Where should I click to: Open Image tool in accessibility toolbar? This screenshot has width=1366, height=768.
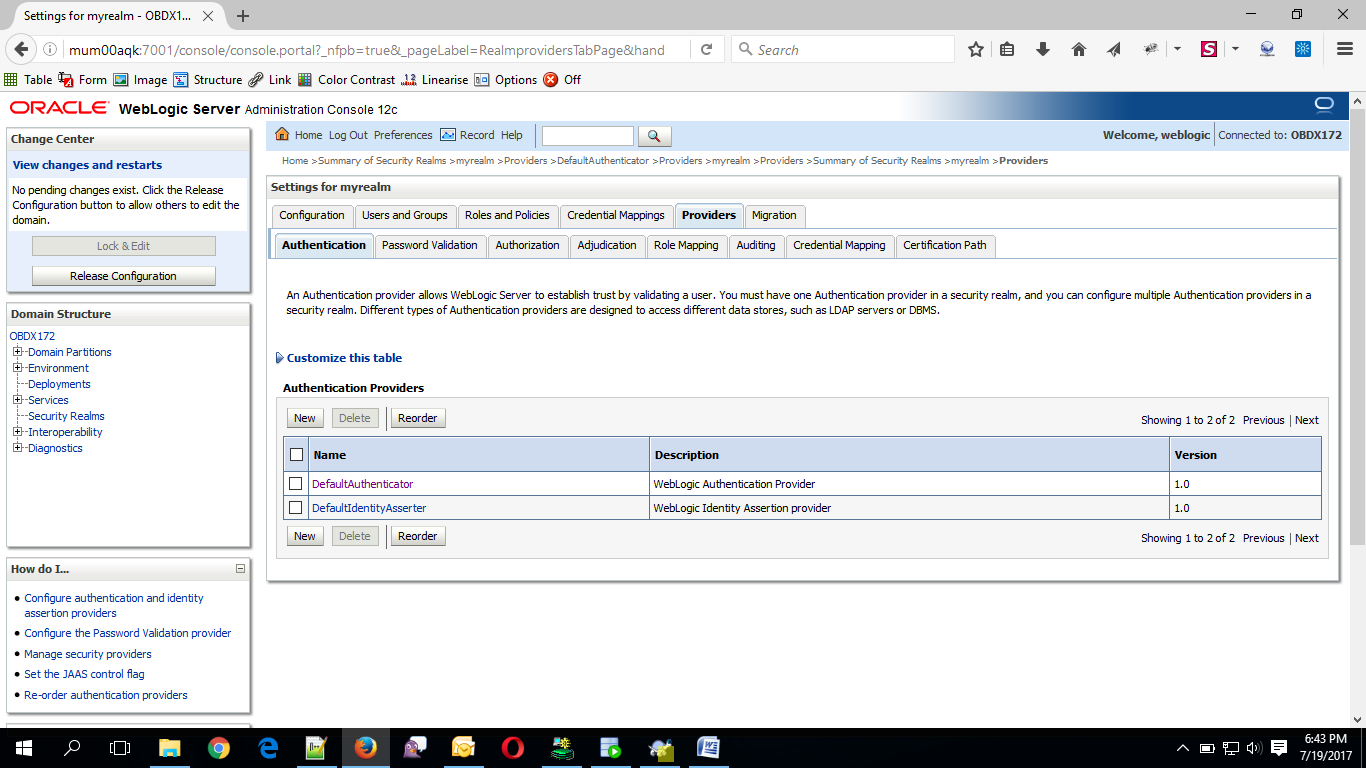140,79
